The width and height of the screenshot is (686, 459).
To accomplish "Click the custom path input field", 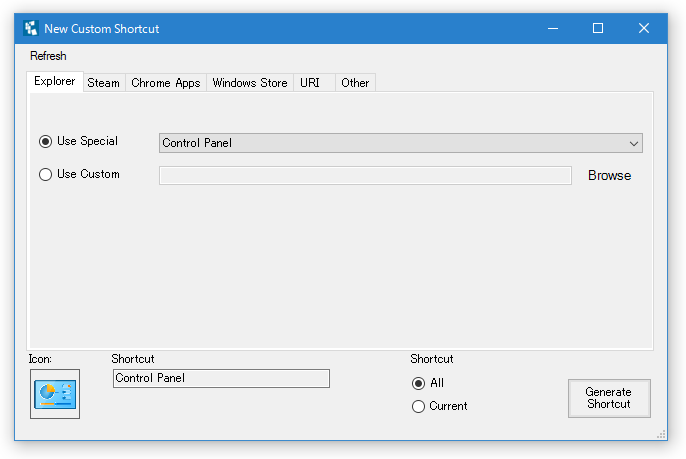I will click(x=365, y=175).
